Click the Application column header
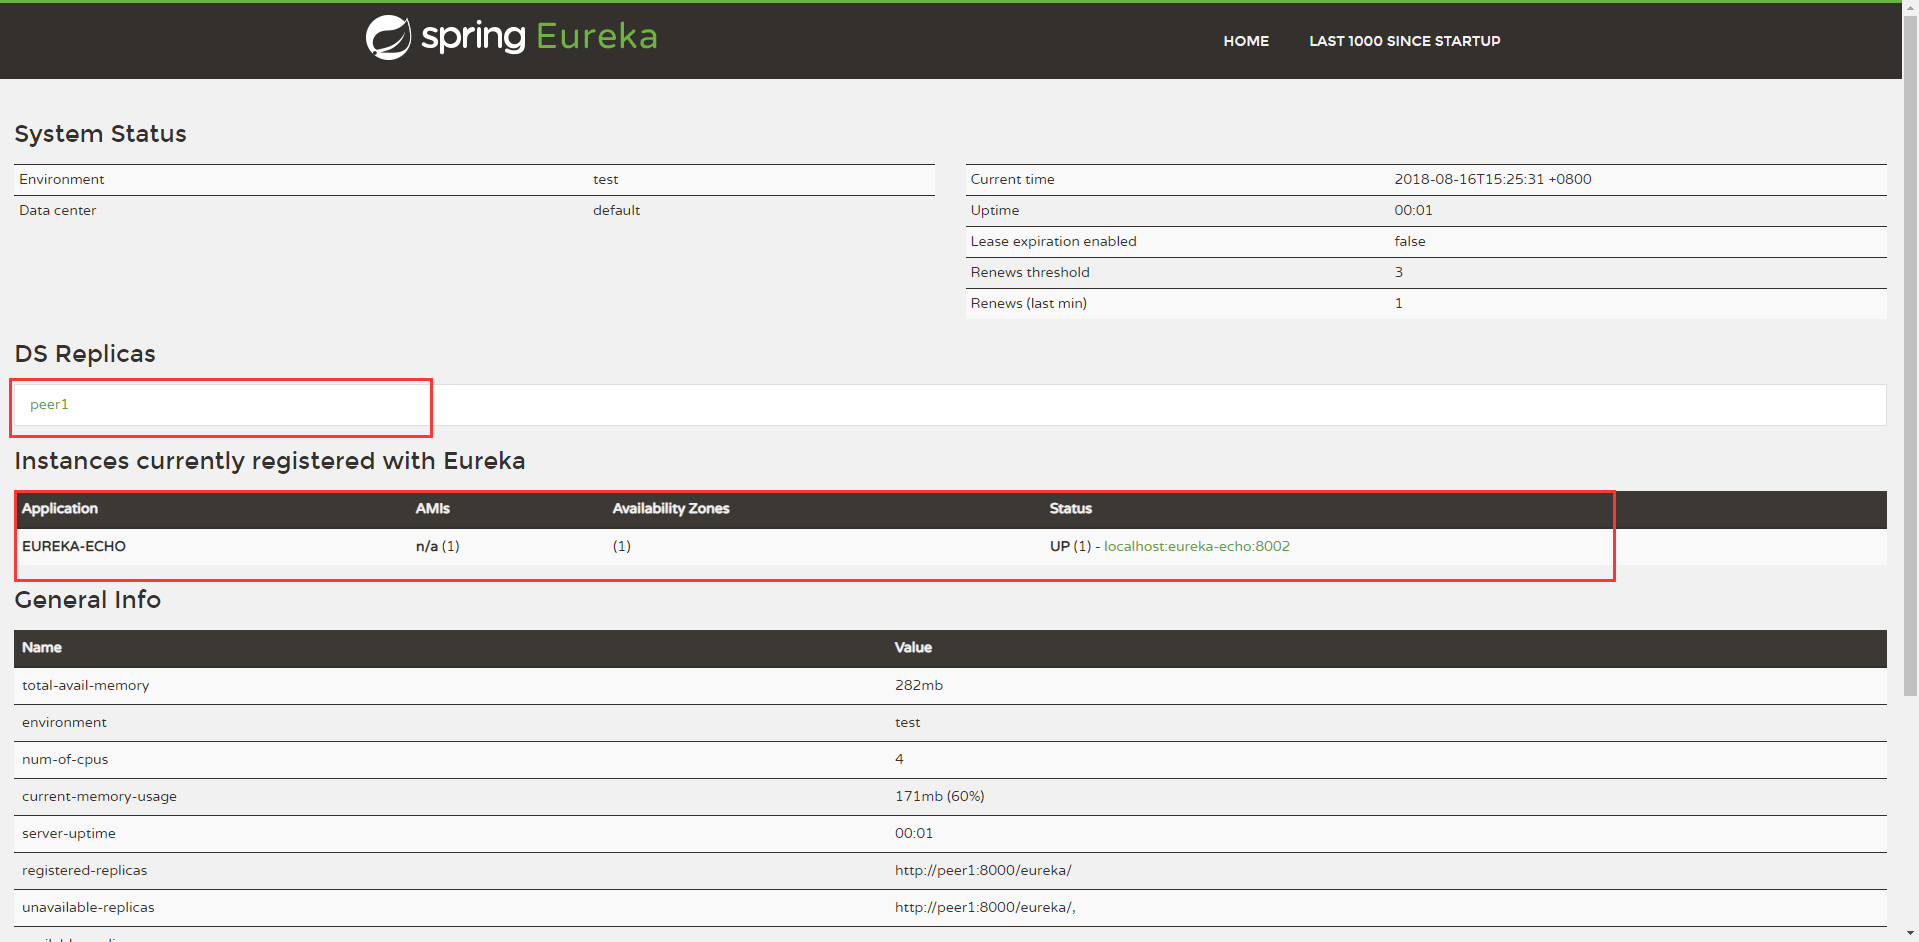The height and width of the screenshot is (942, 1919). click(60, 508)
